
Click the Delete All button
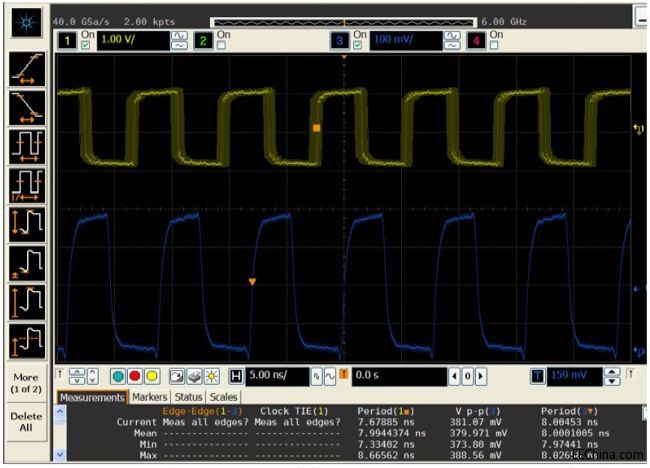tap(26, 422)
